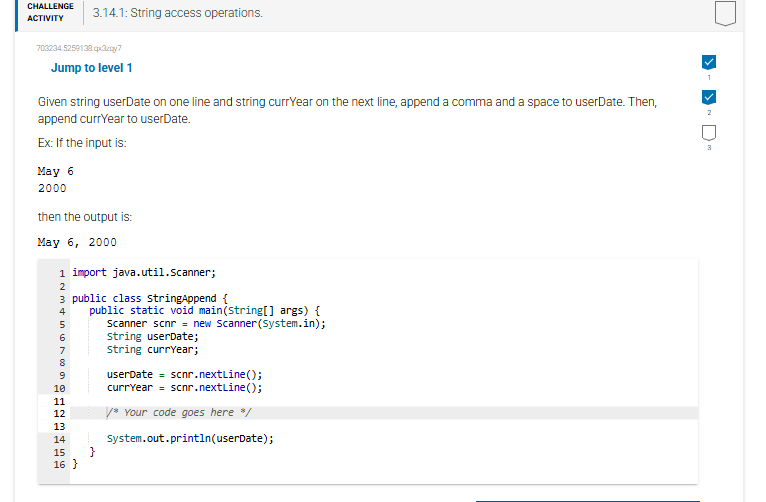This screenshot has height=502, width=766.
Task: Click the text 'then the output is:'
Action: [85, 217]
